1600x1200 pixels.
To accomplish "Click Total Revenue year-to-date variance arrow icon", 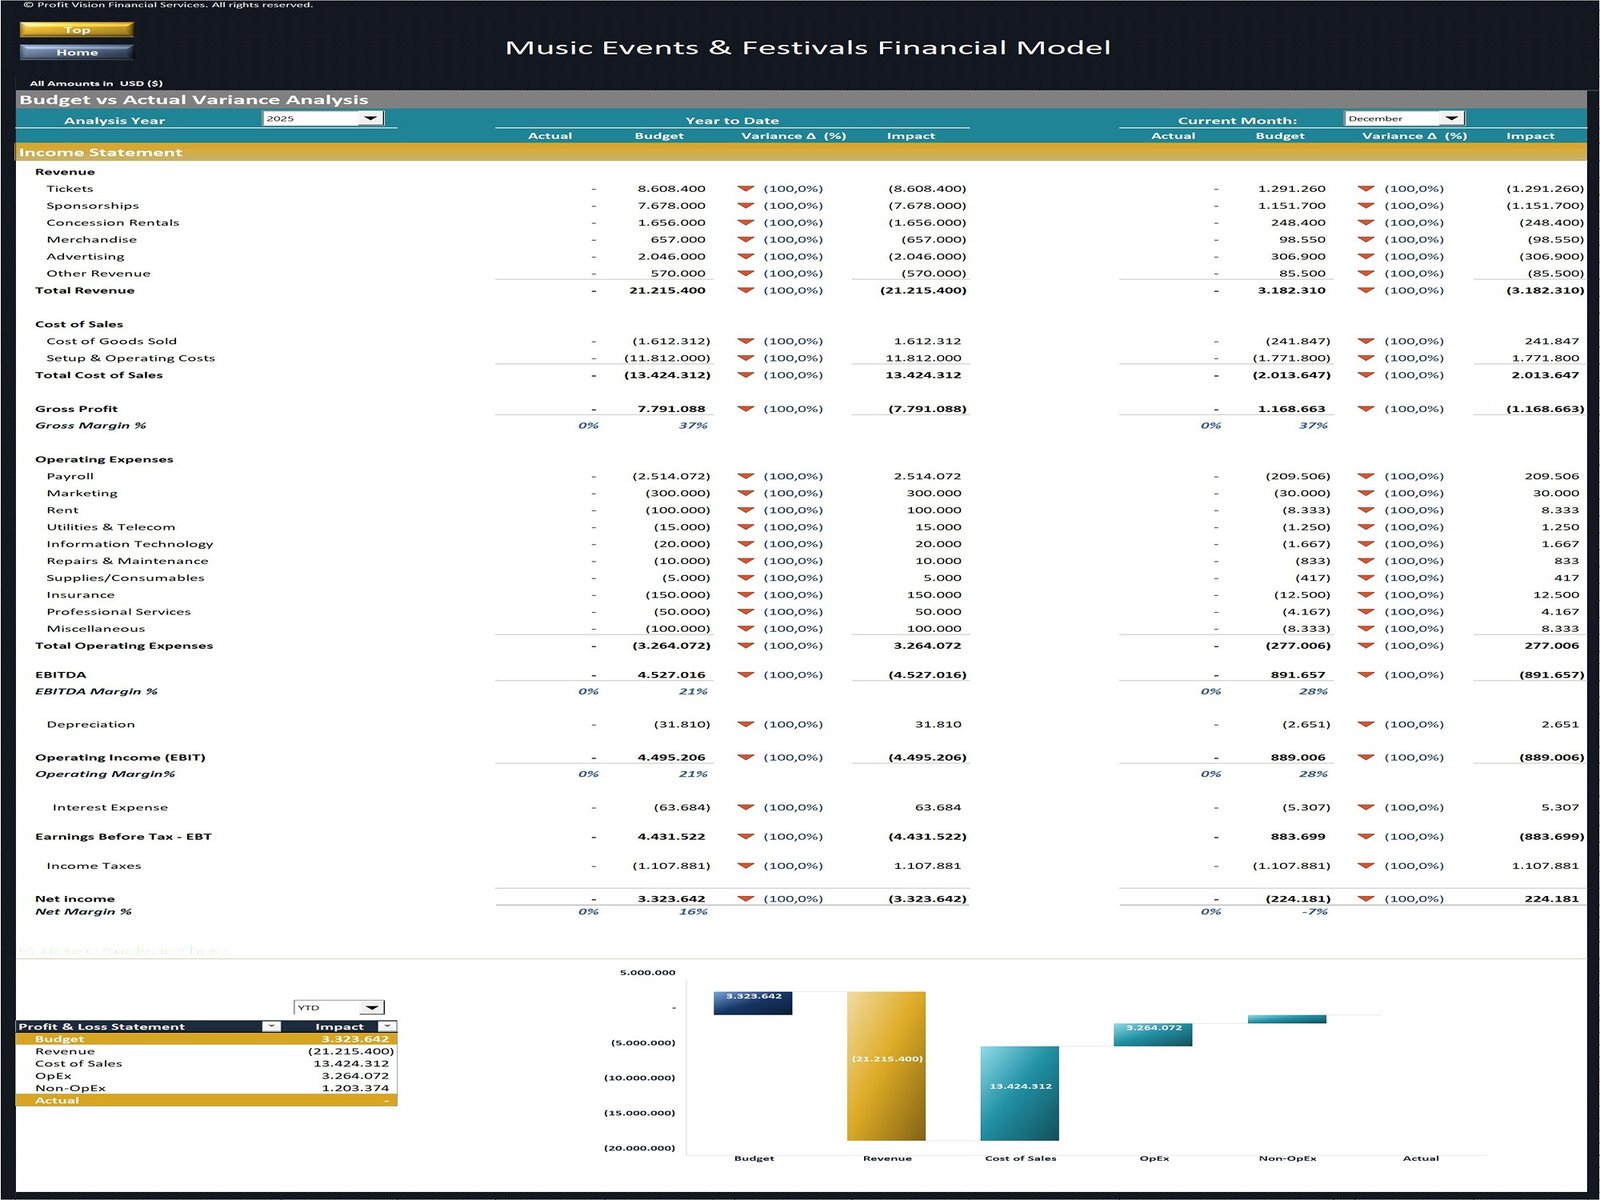I will 745,291.
